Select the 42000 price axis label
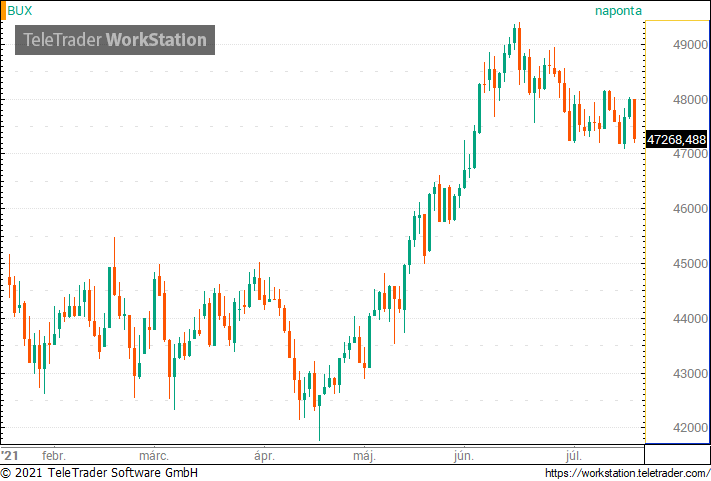Image resolution: width=711 pixels, height=481 pixels. point(690,428)
